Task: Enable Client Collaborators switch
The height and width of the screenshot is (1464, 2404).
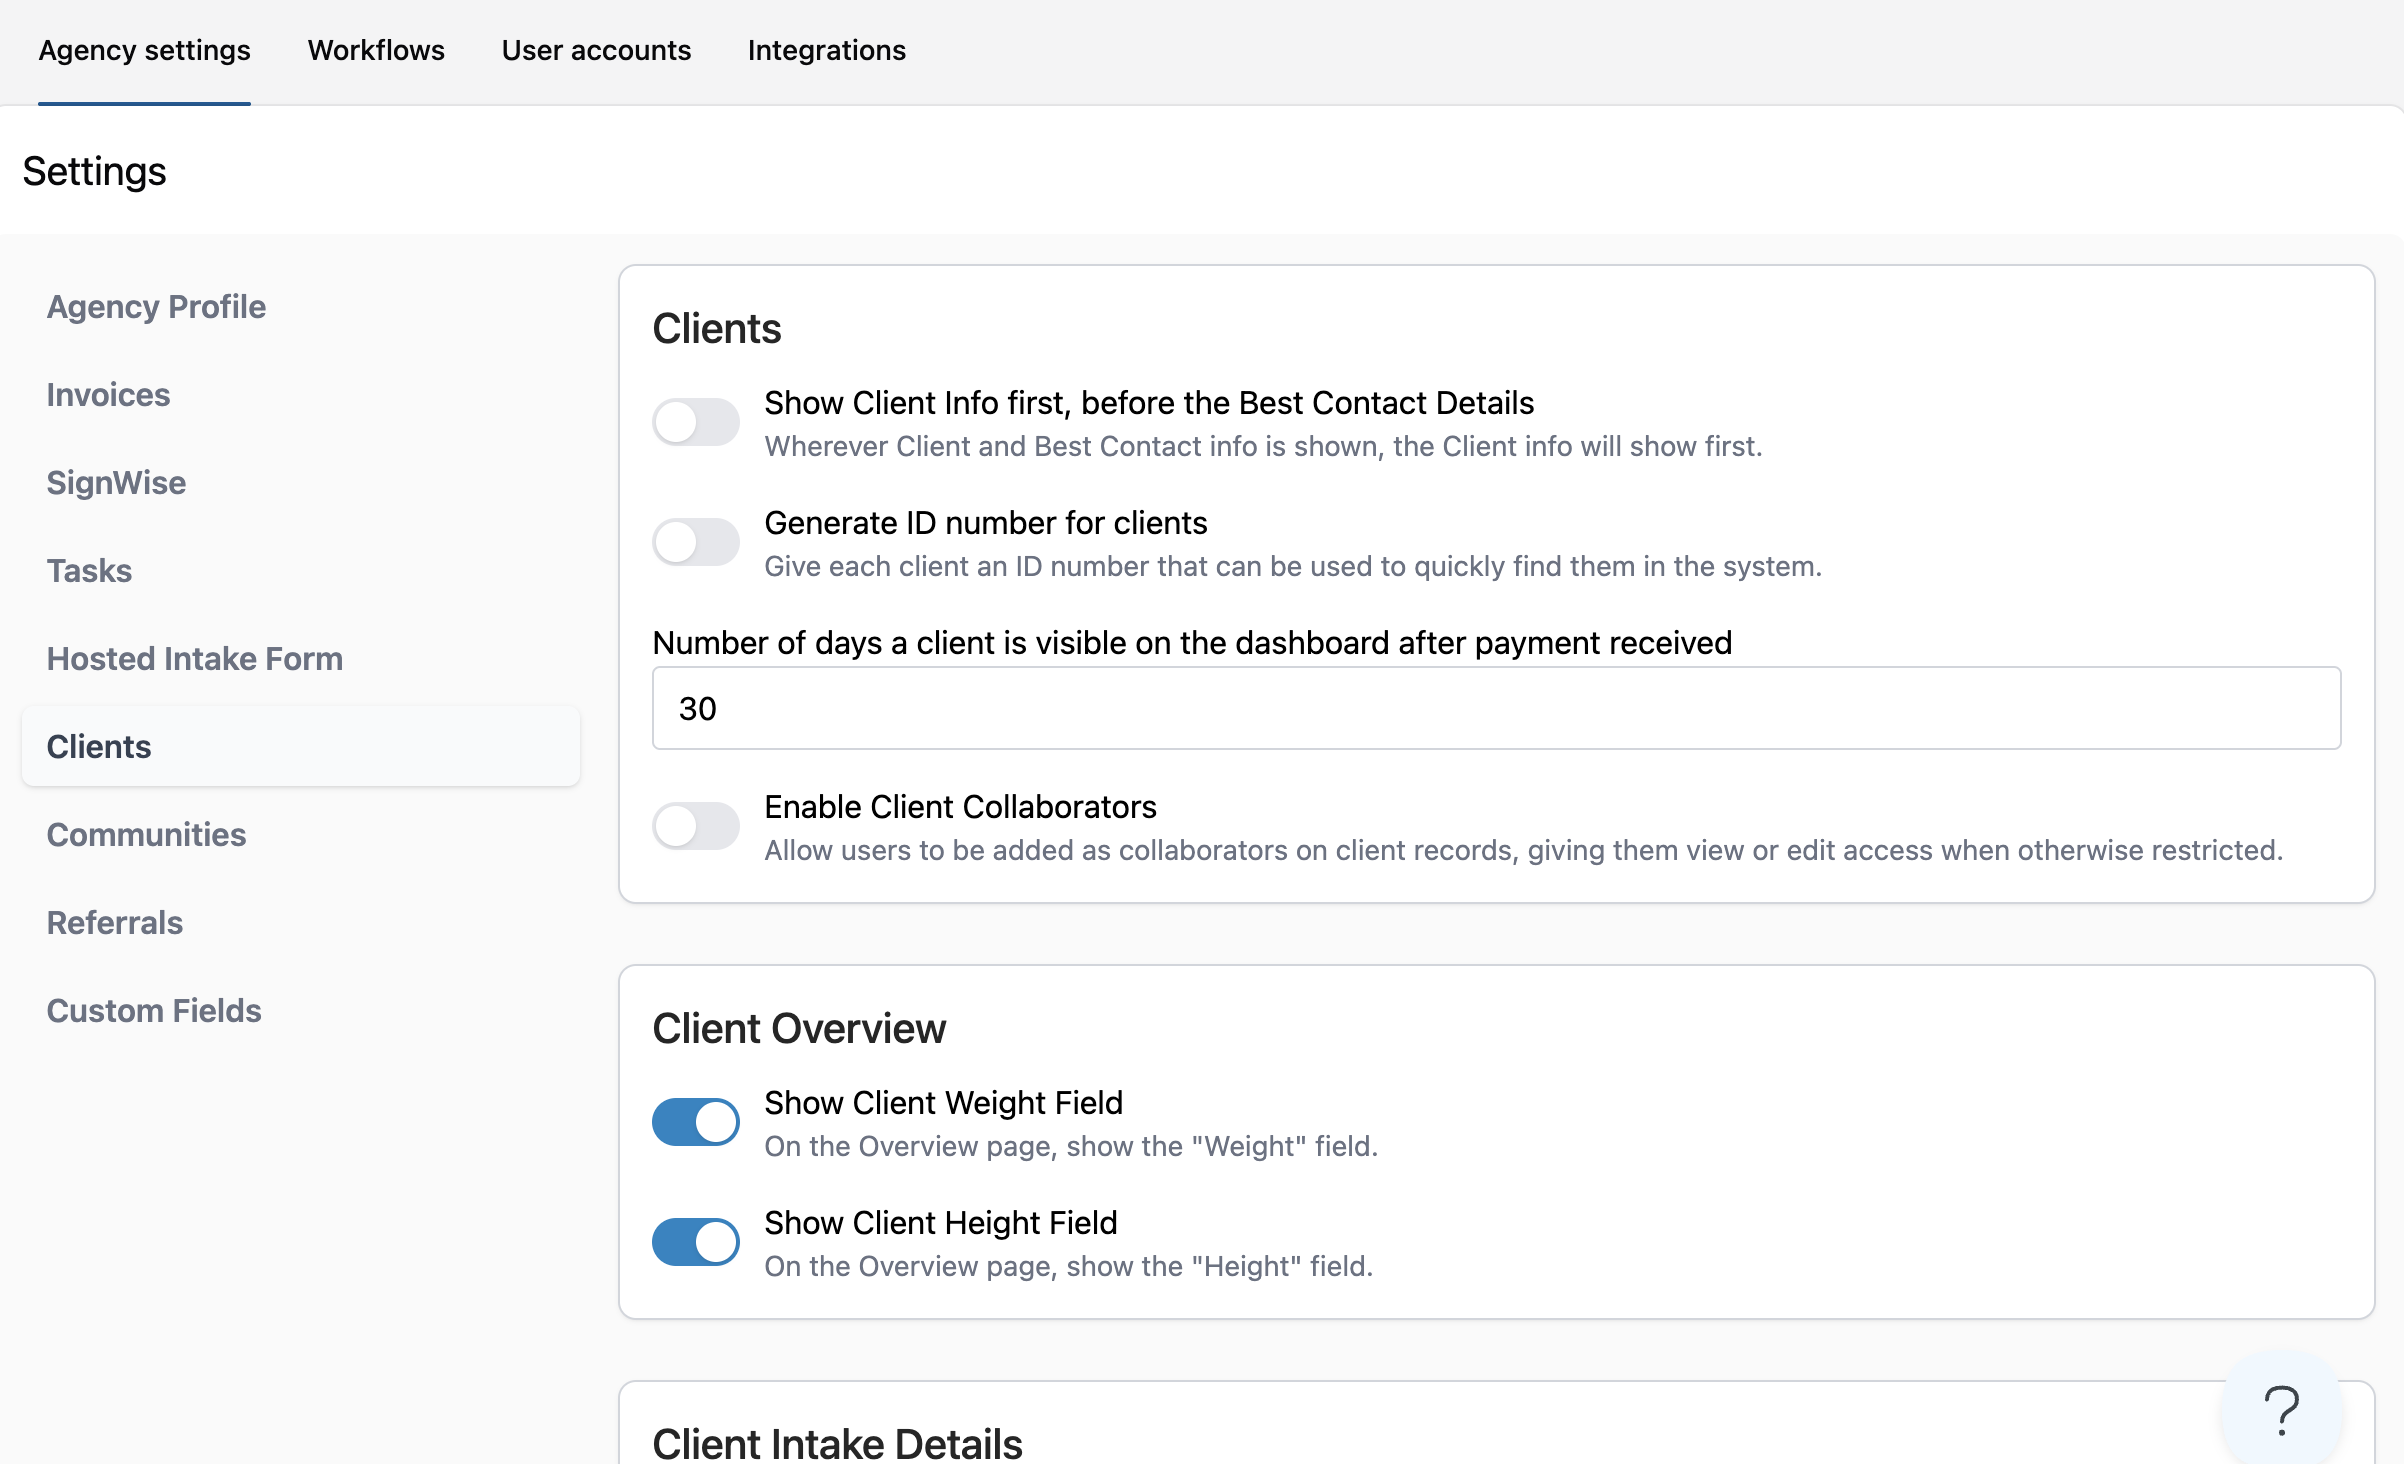Action: (696, 826)
